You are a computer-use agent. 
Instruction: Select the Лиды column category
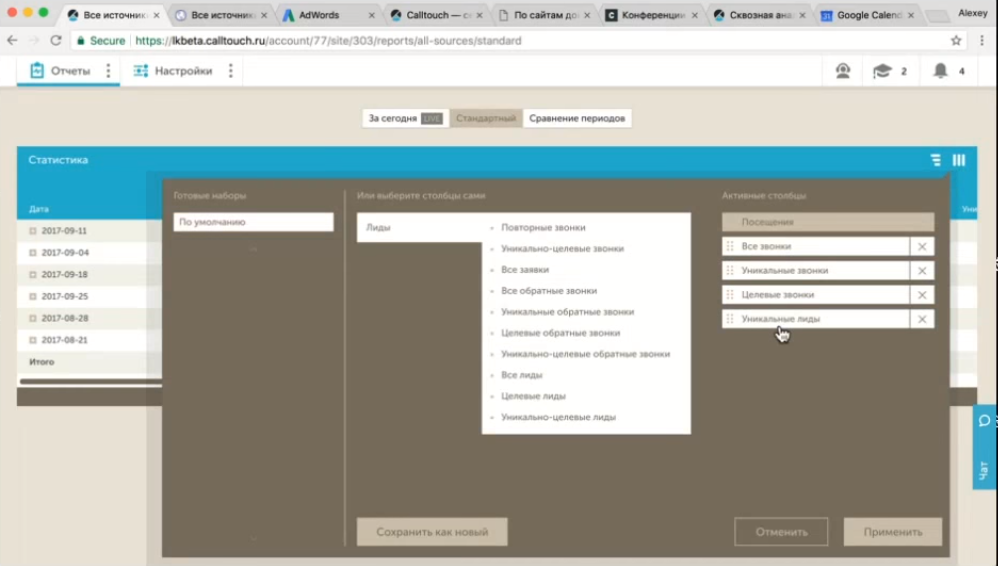click(419, 227)
